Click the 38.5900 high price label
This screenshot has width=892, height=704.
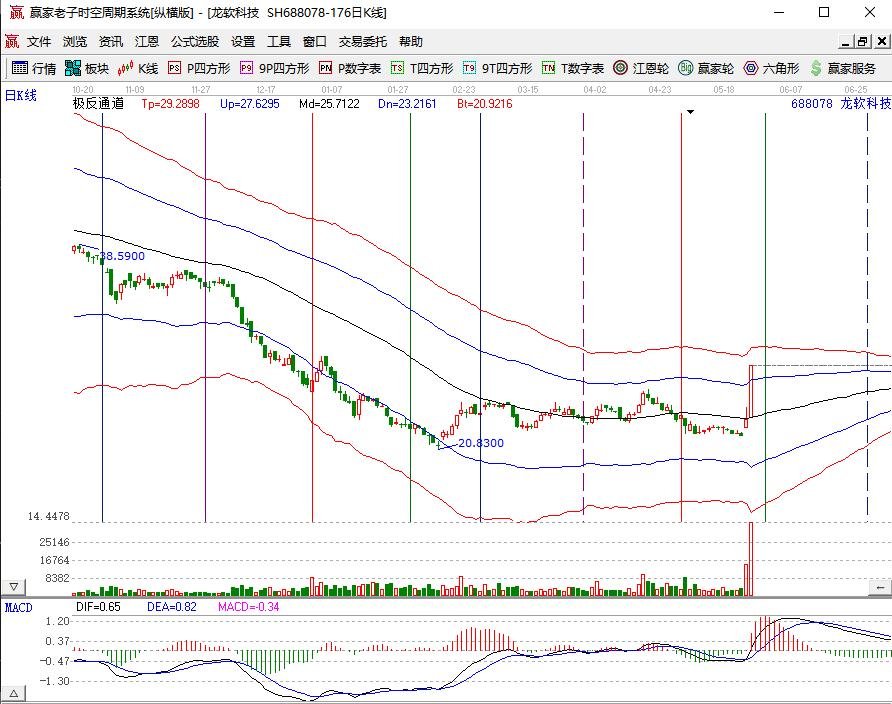122,256
